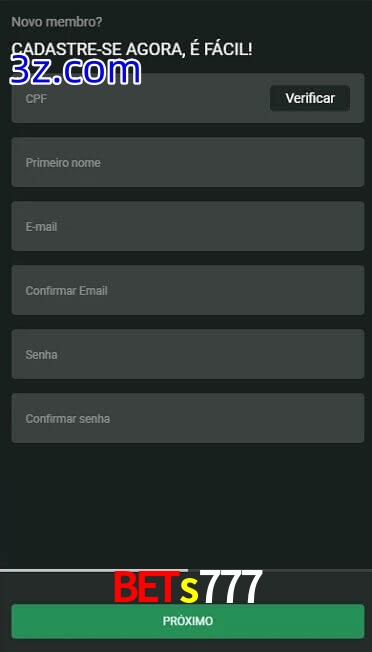Click the CADASTRE-SE AGORA, É FÁCIL! heading
Screen dimensions: 372x652
point(131,49)
